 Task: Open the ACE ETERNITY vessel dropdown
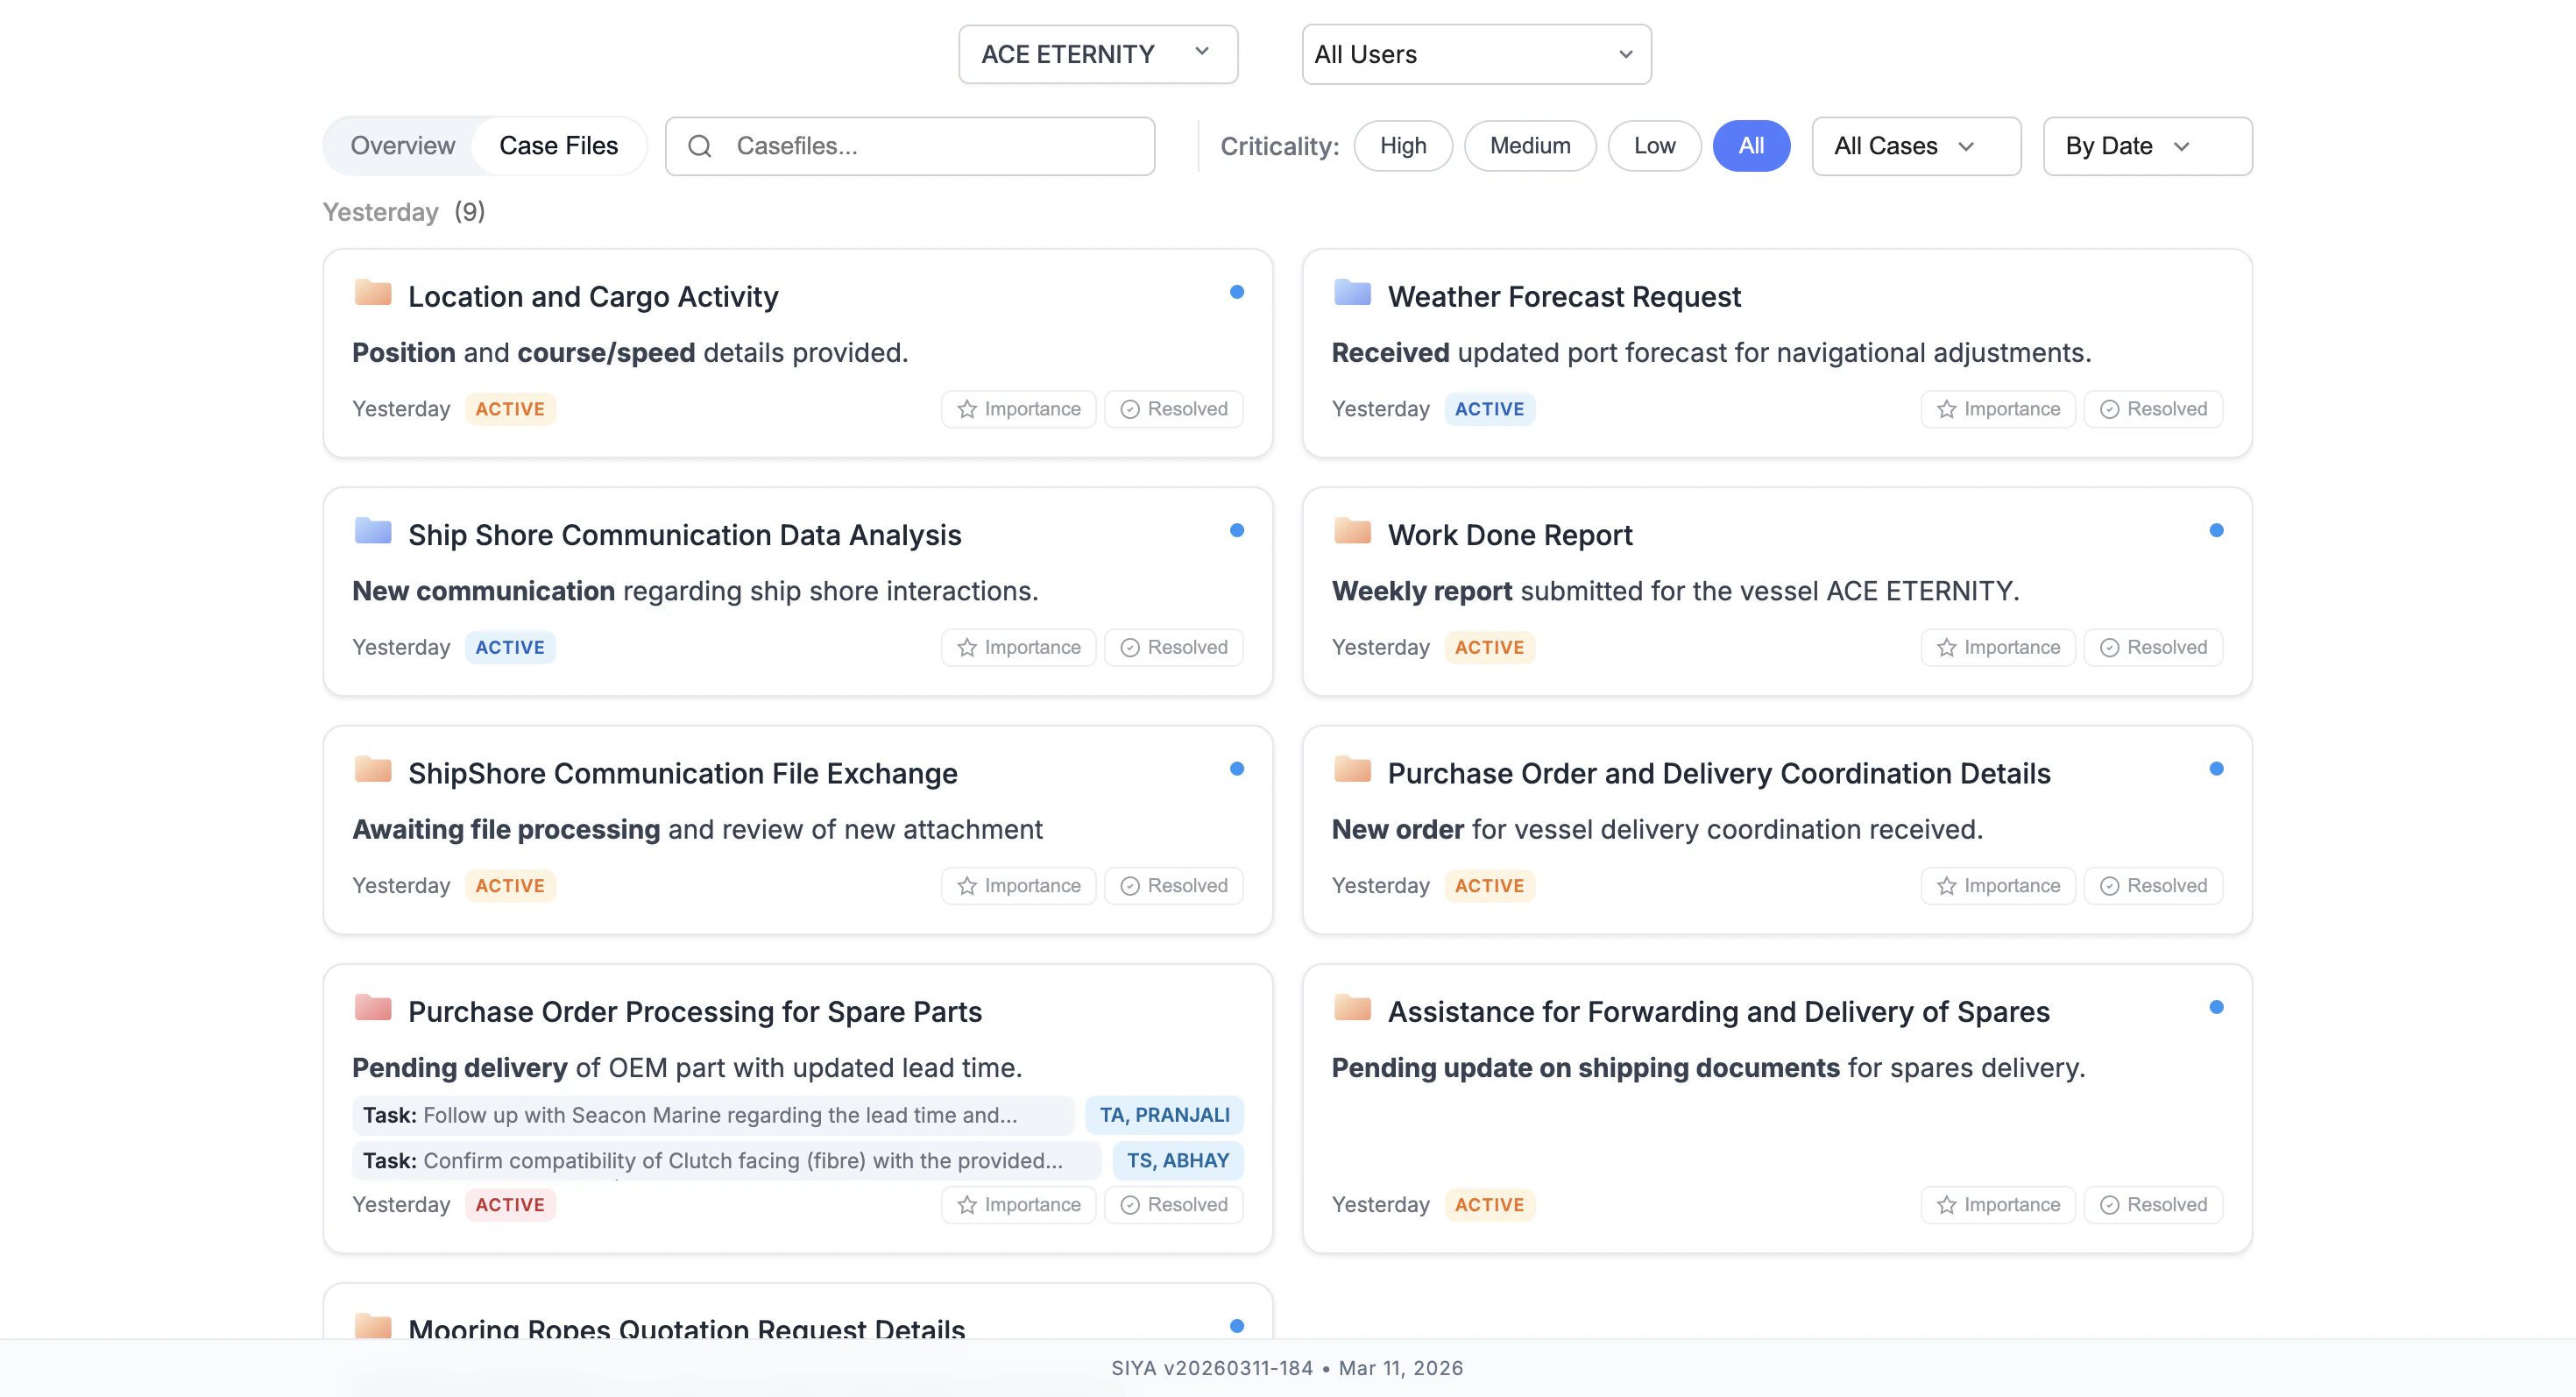[1097, 54]
